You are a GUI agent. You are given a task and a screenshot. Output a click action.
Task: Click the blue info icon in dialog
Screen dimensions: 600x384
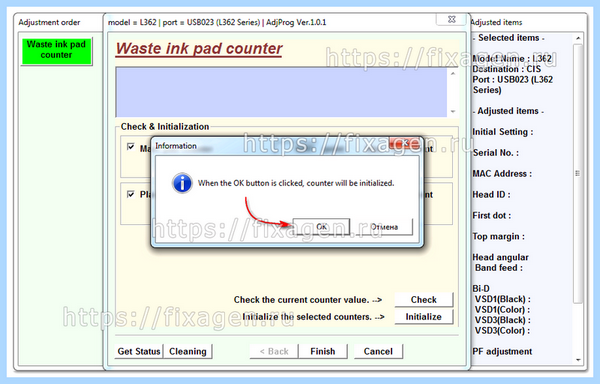[x=182, y=183]
